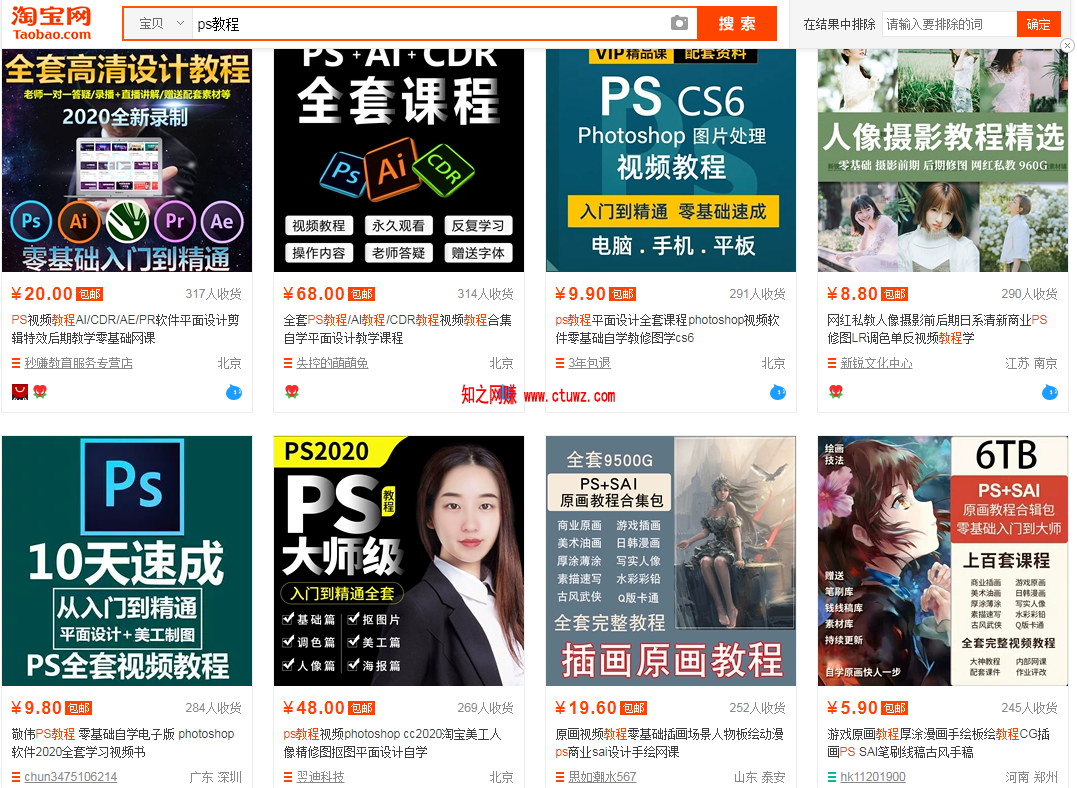The image size is (1077, 788).
Task: Click 包邮 badge next to ¥19.60
Action: tap(633, 708)
